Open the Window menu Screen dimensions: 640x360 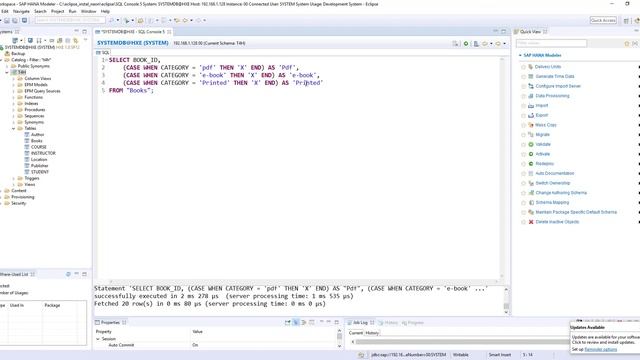[x=89, y=11]
